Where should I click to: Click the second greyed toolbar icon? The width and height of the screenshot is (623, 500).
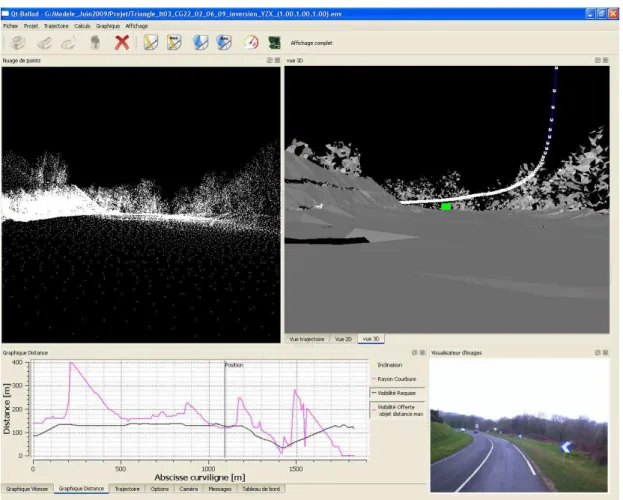[x=44, y=43]
